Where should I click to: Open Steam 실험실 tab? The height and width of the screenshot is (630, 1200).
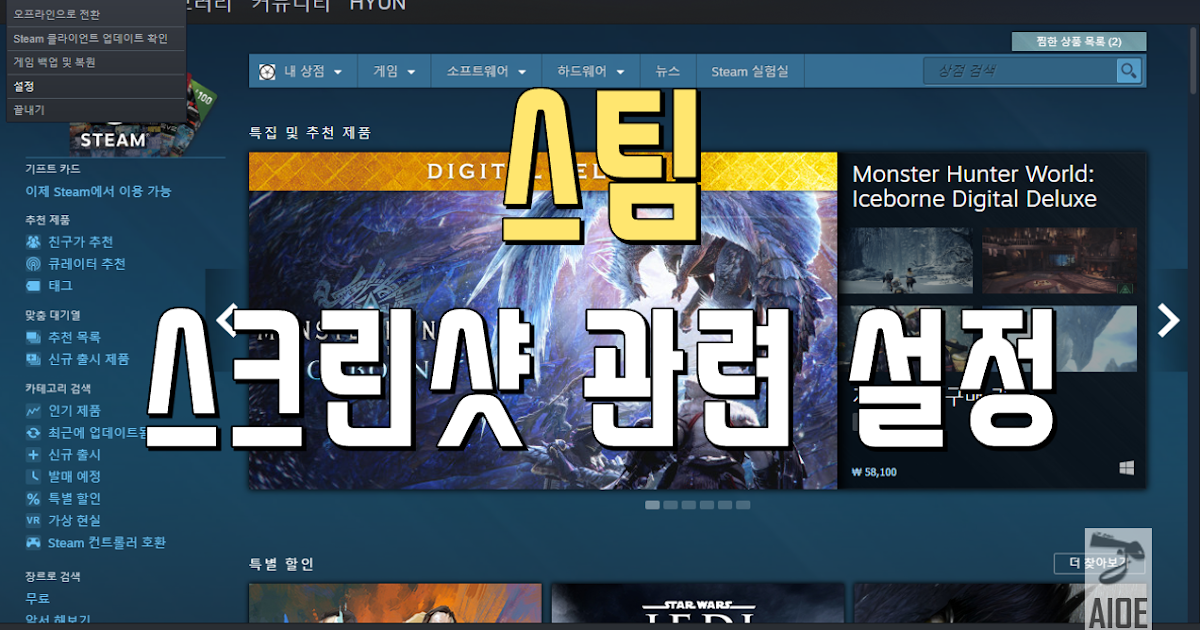click(x=750, y=71)
